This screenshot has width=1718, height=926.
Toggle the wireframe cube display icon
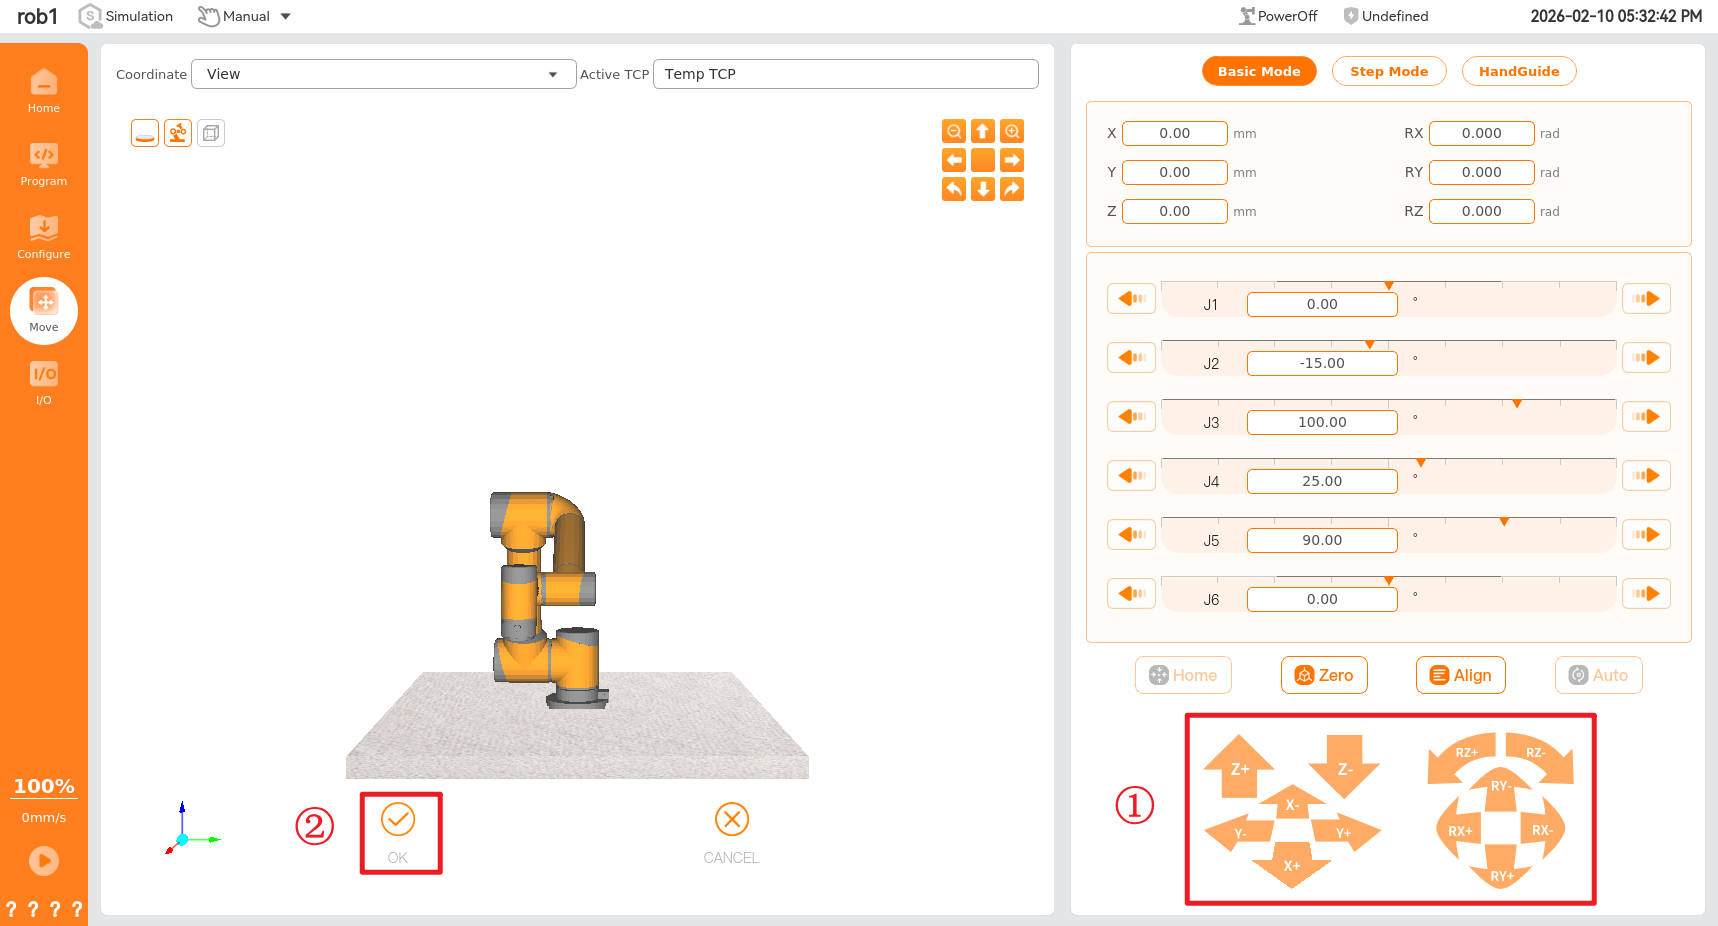(x=211, y=133)
